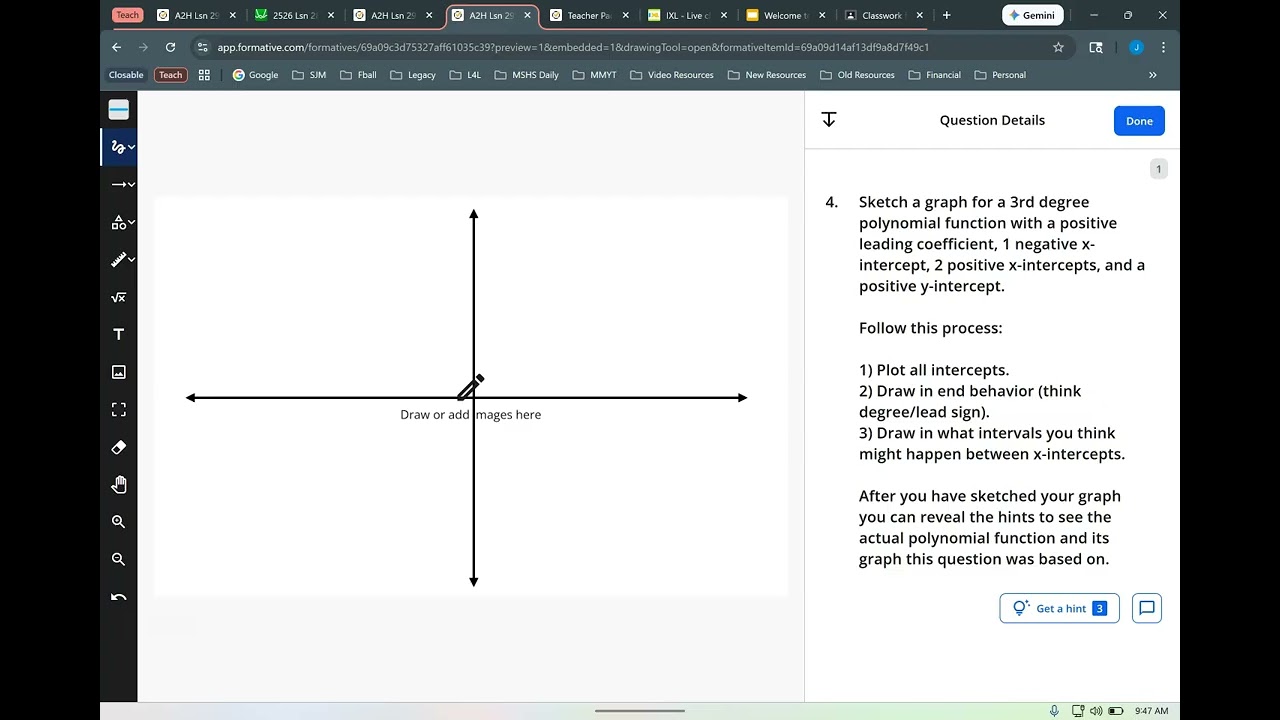
Task: Switch to the Teacher Pa tab
Action: (590, 15)
